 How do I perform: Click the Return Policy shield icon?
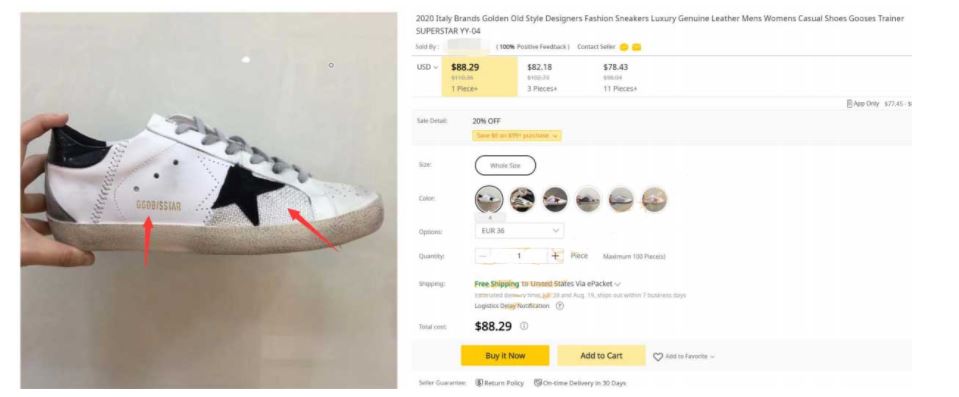pyautogui.click(x=479, y=383)
